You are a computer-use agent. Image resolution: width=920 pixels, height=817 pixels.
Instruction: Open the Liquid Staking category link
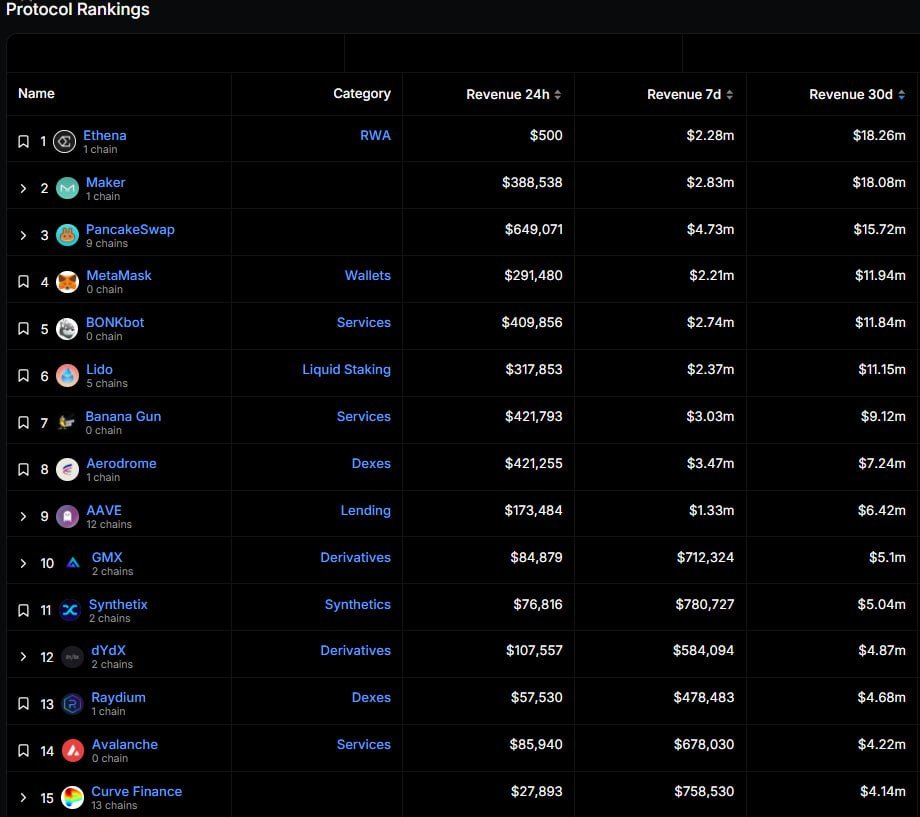click(x=346, y=369)
